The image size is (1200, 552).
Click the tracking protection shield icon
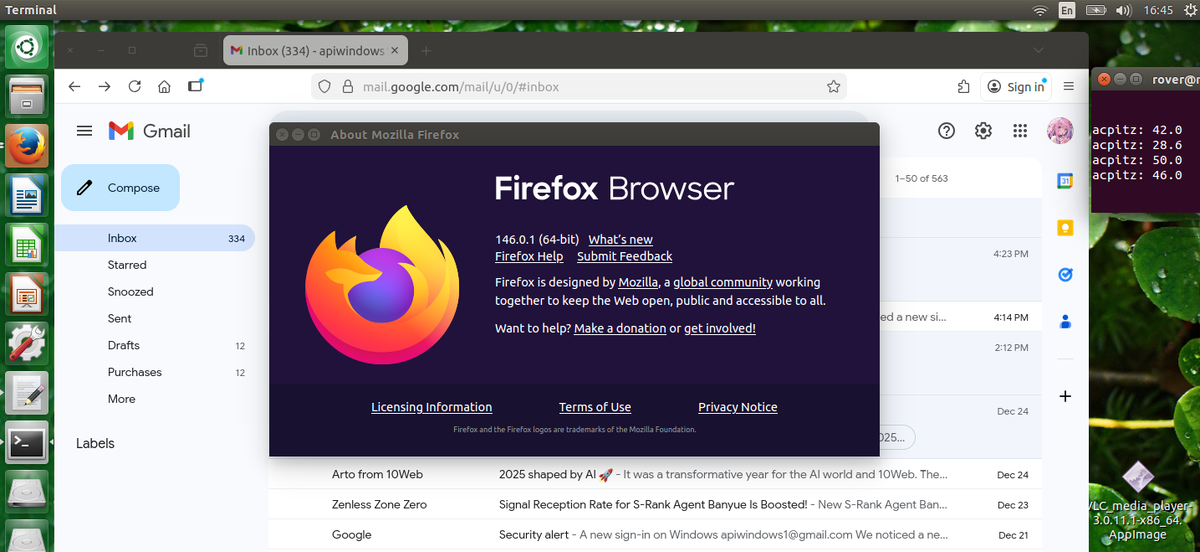tap(324, 87)
